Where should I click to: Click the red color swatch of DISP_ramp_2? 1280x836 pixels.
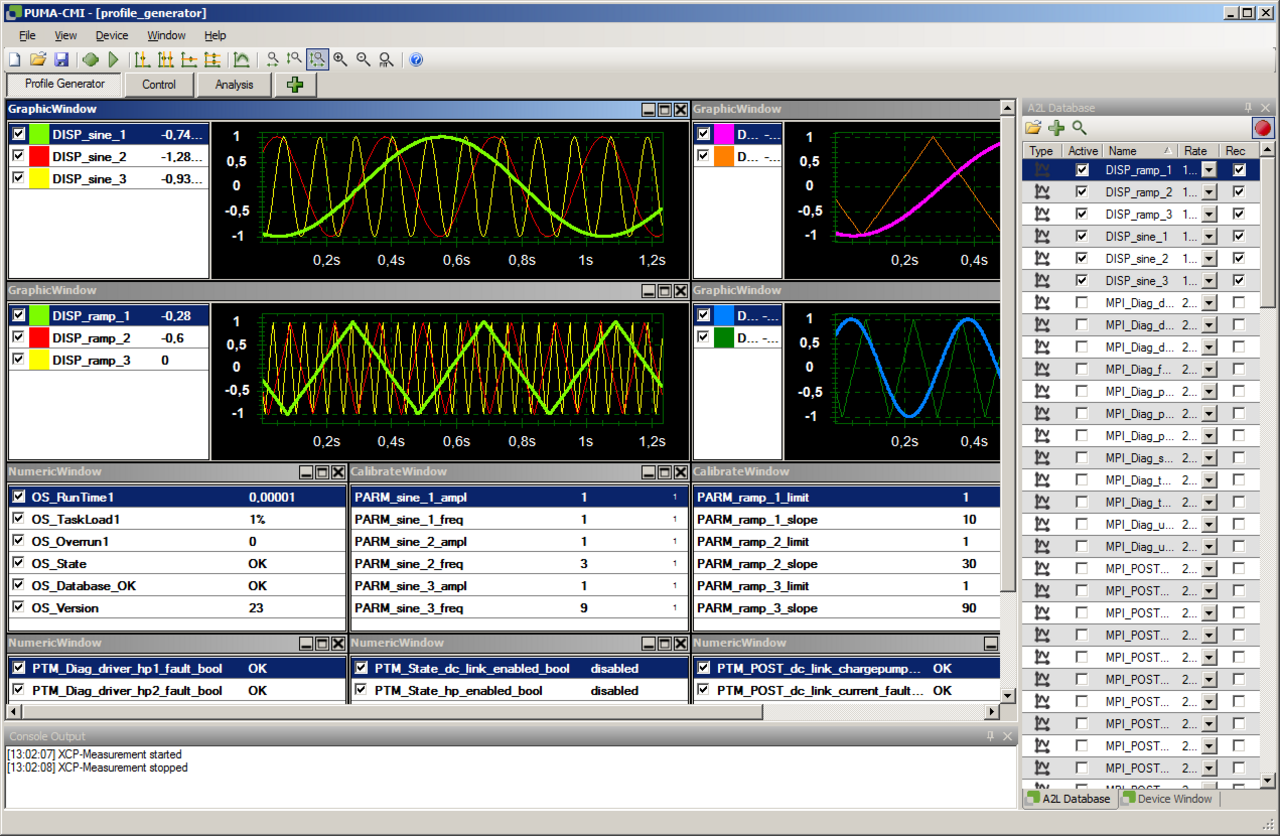pos(39,338)
